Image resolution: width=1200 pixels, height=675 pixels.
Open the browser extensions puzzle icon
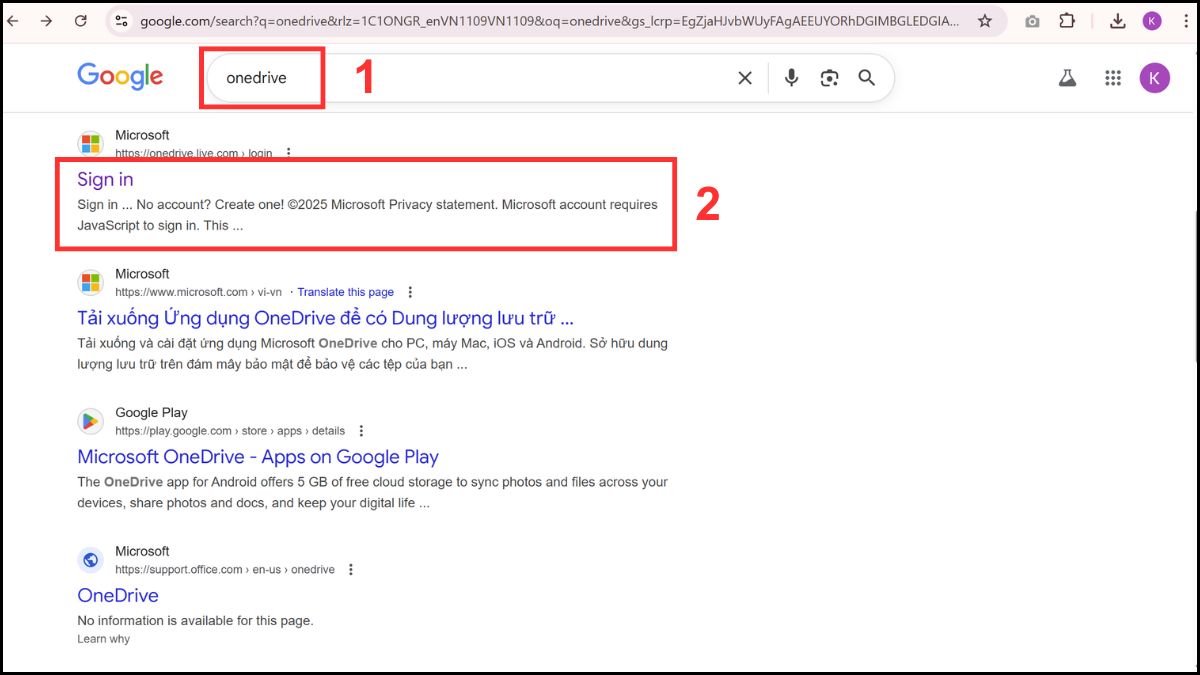(x=1067, y=20)
